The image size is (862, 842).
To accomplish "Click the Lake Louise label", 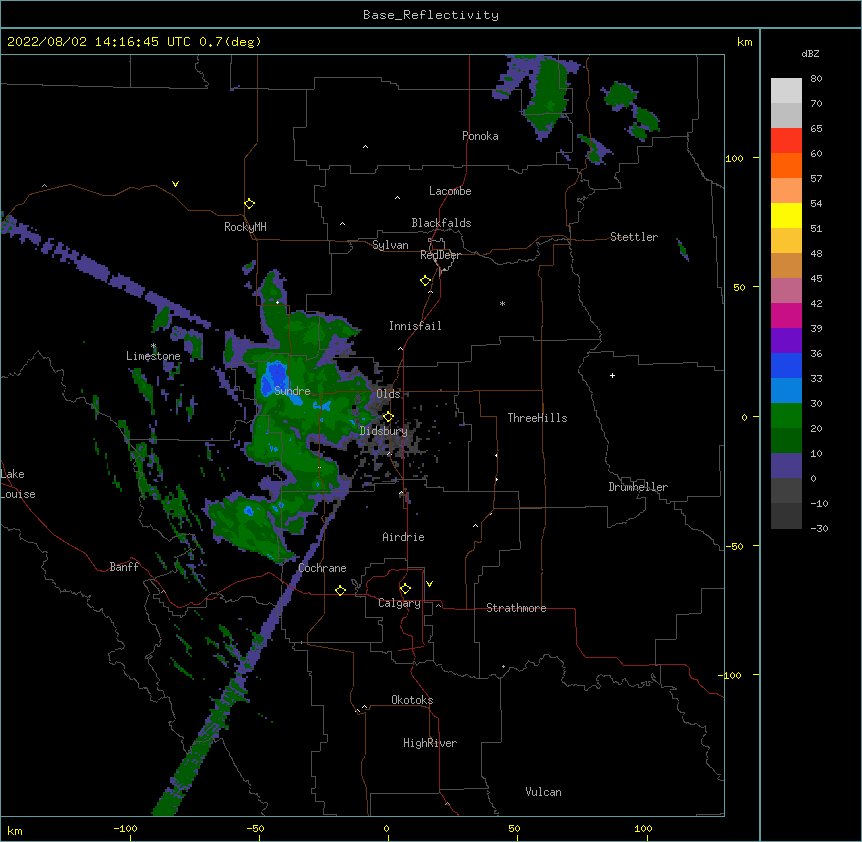I will 18,484.
